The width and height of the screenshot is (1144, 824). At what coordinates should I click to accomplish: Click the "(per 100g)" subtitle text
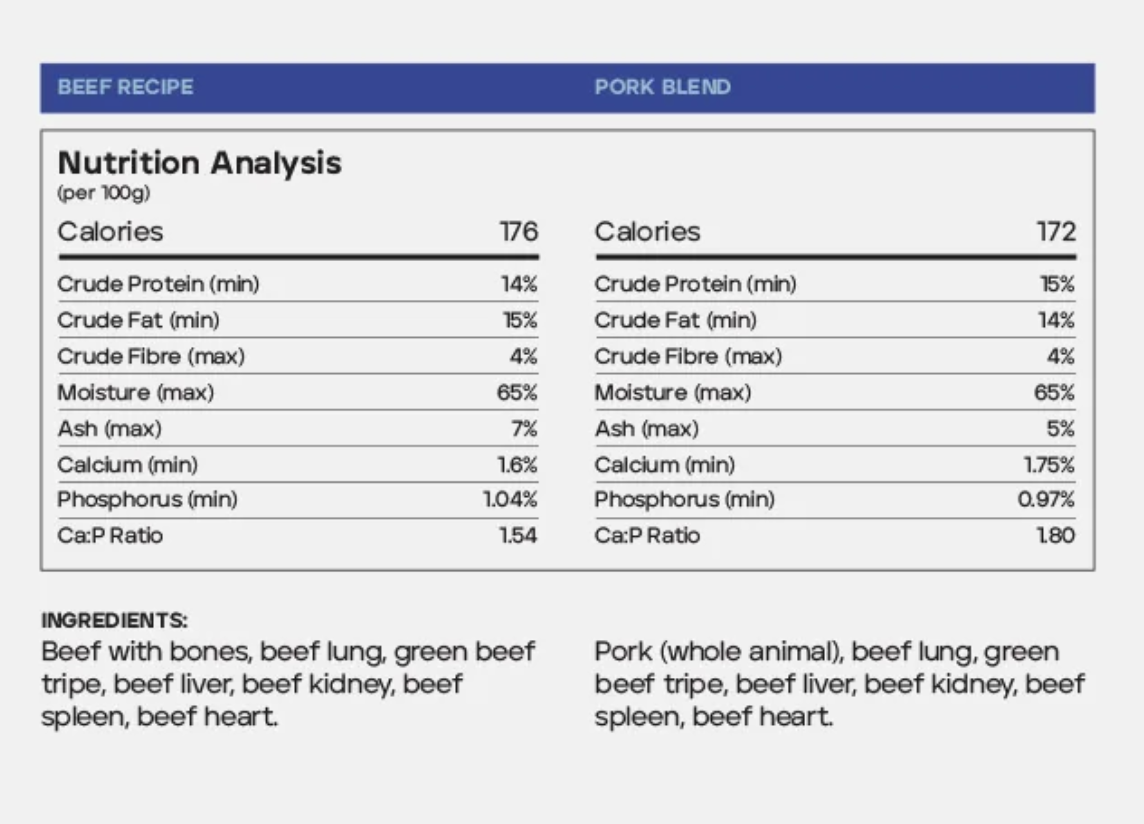click(104, 193)
